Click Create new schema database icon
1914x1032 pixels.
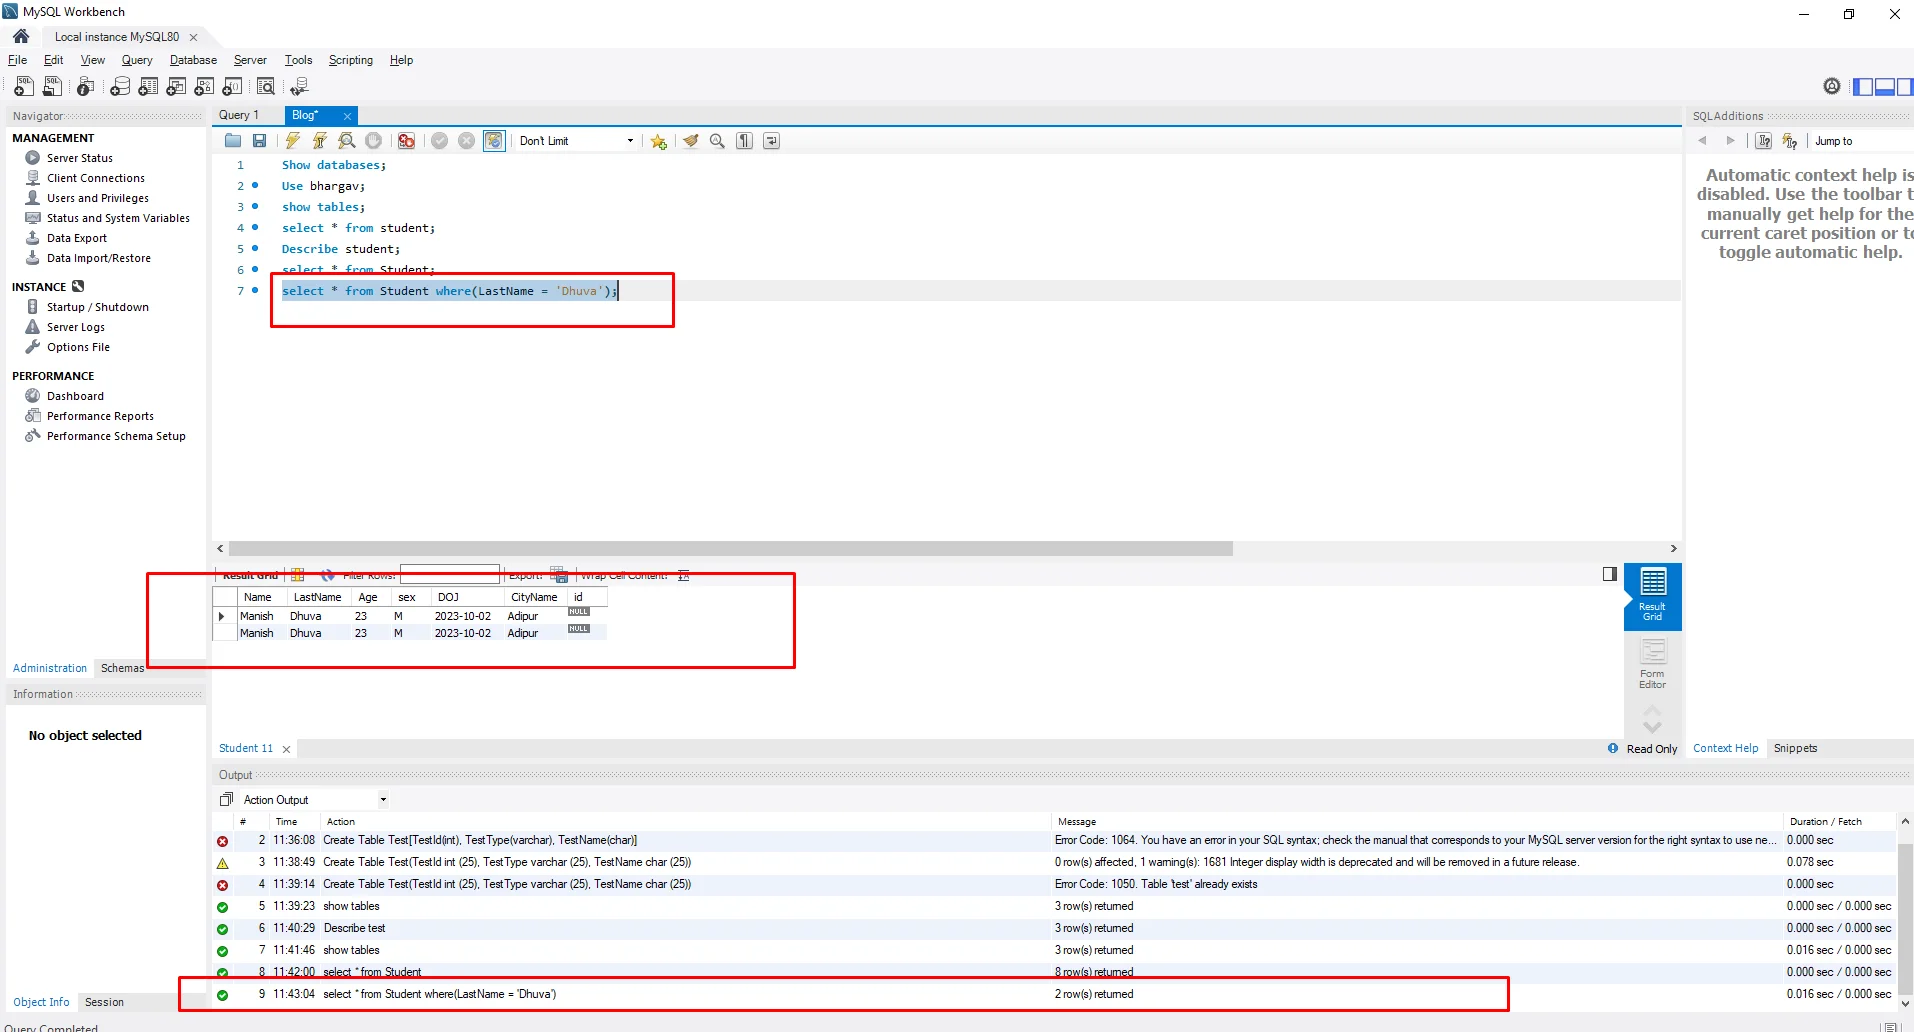point(120,87)
